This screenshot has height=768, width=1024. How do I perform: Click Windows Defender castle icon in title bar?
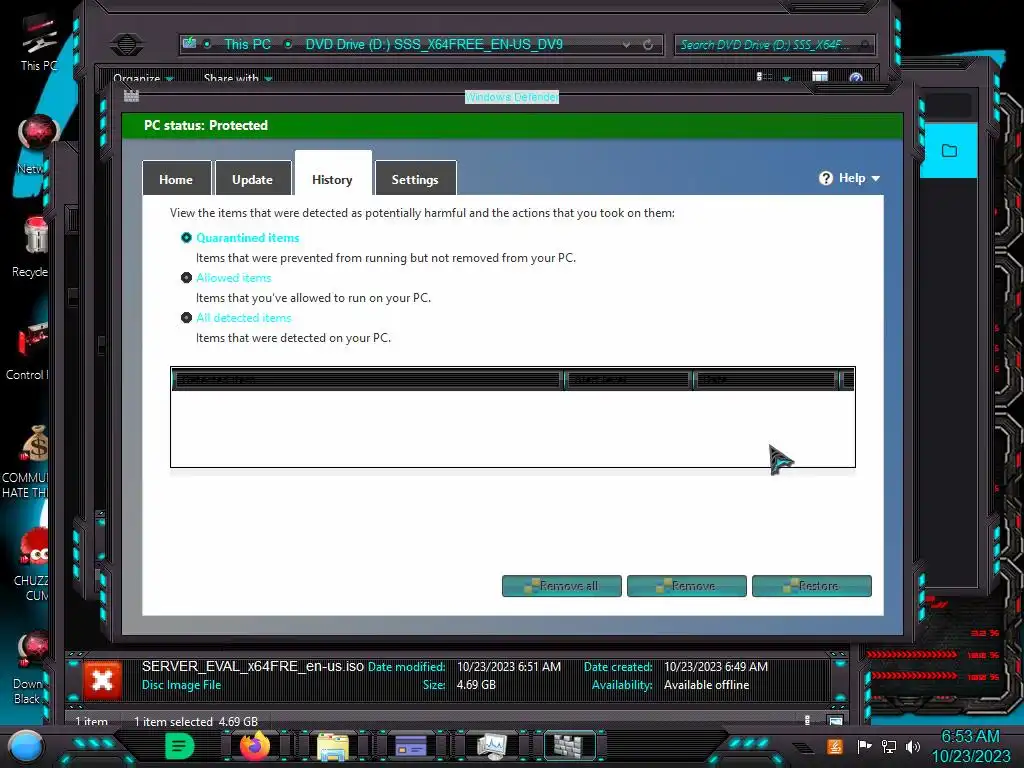click(131, 97)
